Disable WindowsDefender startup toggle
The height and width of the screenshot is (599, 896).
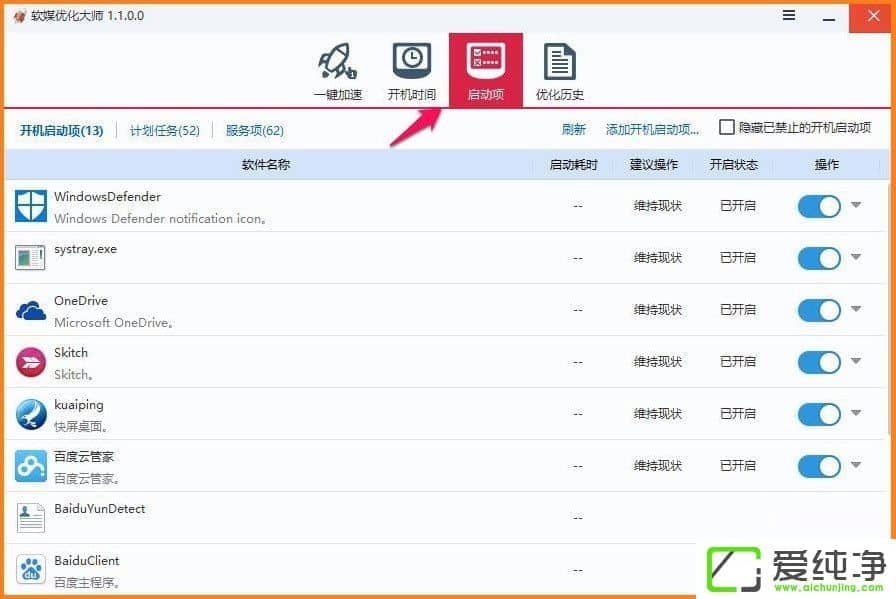tap(819, 206)
